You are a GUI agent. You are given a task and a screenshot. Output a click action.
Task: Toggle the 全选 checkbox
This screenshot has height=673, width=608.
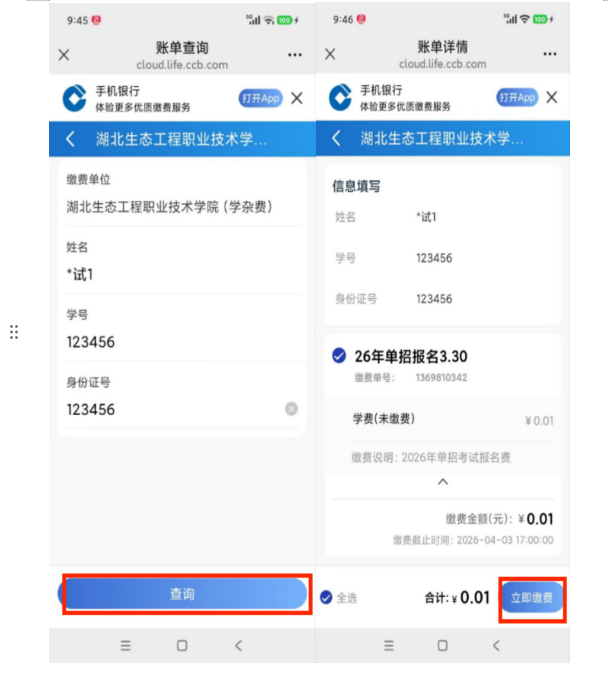[x=326, y=597]
